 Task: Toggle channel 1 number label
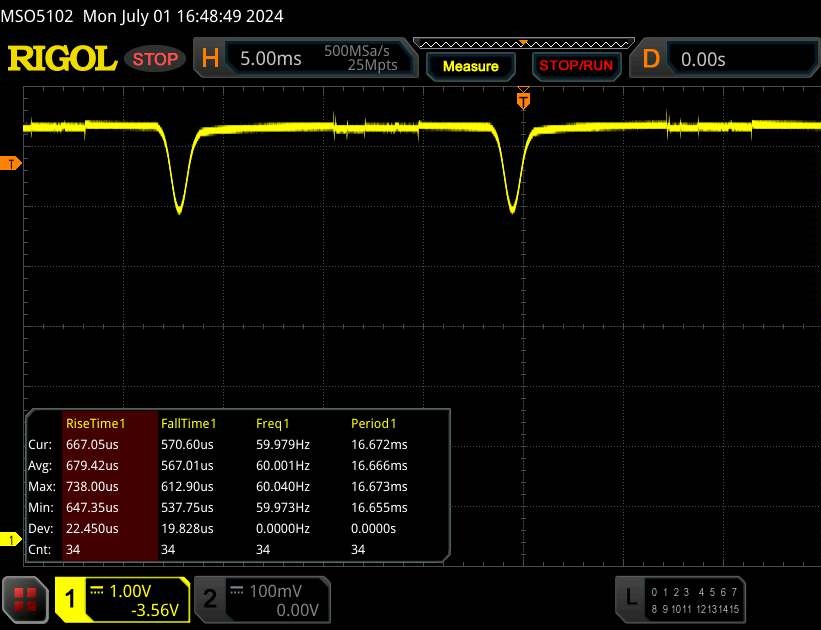point(70,599)
